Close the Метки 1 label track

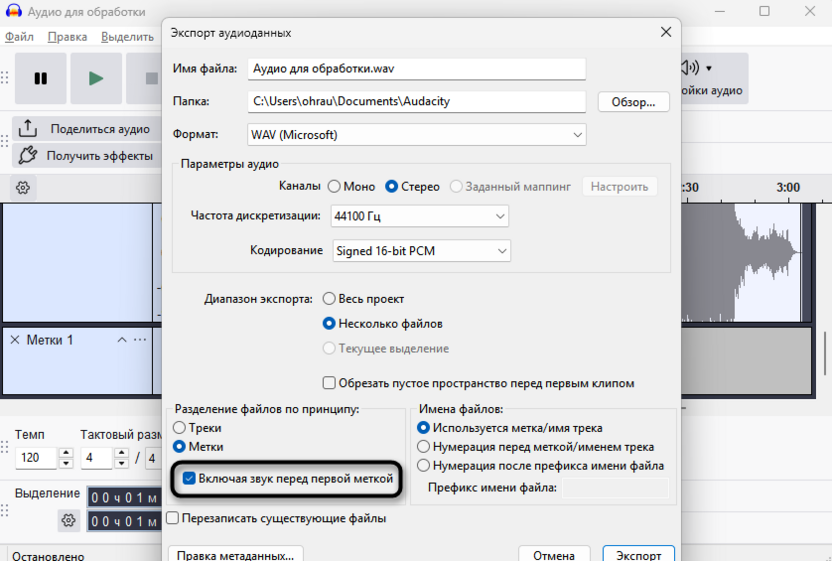coord(15,340)
